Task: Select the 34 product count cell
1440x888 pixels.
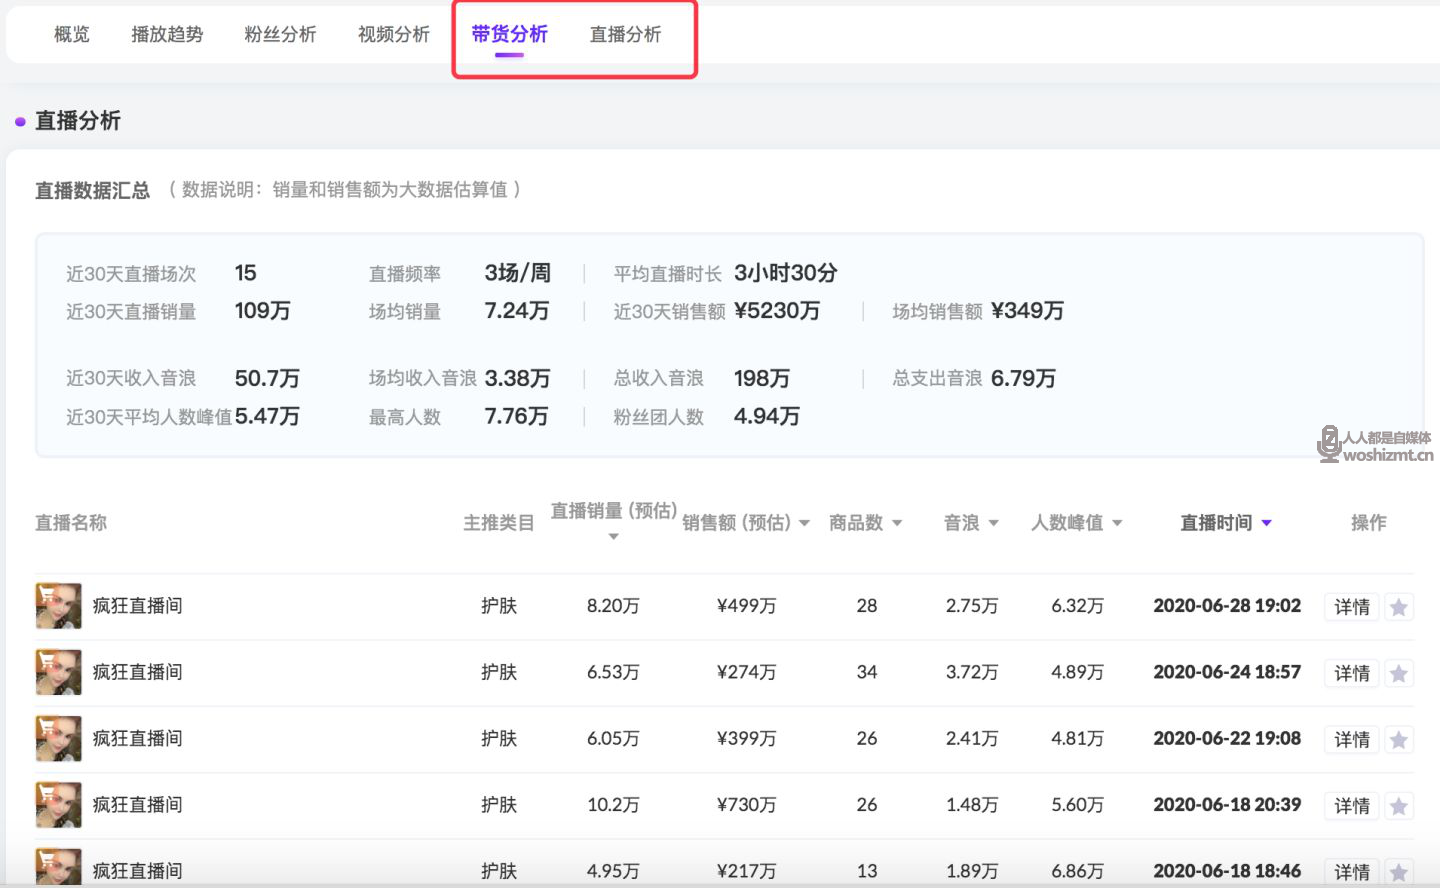Action: pyautogui.click(x=867, y=672)
